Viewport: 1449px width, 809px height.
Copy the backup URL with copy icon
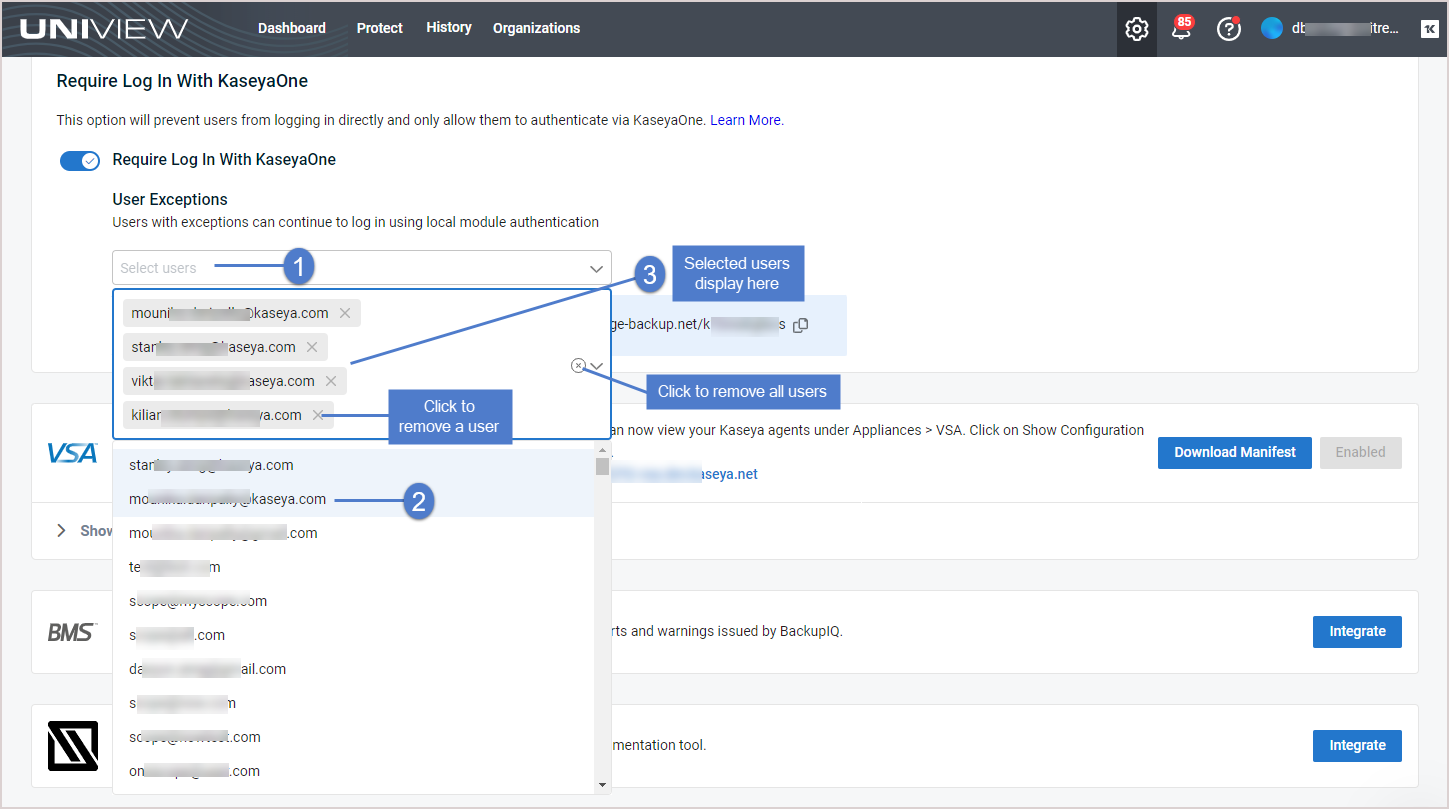coord(800,325)
